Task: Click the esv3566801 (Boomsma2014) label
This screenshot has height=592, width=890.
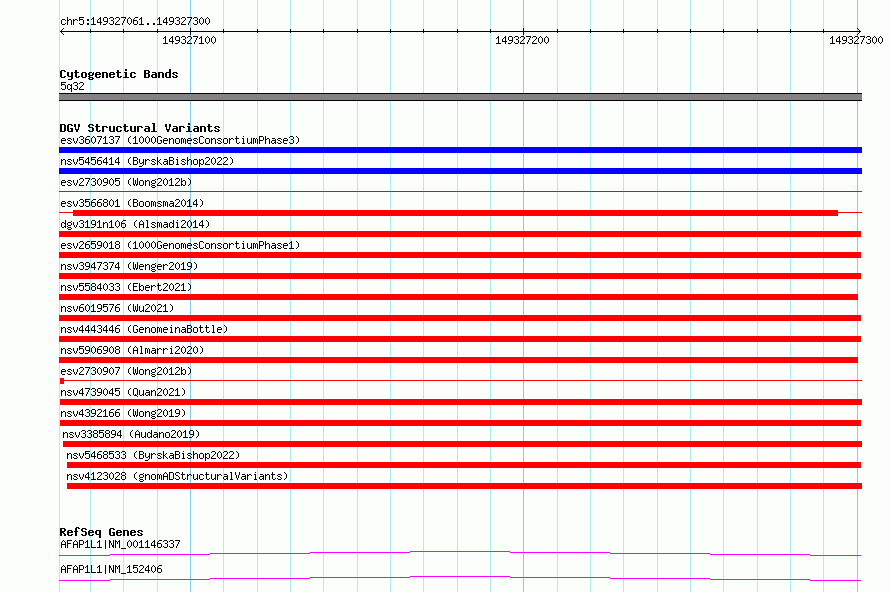Action: pyautogui.click(x=132, y=203)
